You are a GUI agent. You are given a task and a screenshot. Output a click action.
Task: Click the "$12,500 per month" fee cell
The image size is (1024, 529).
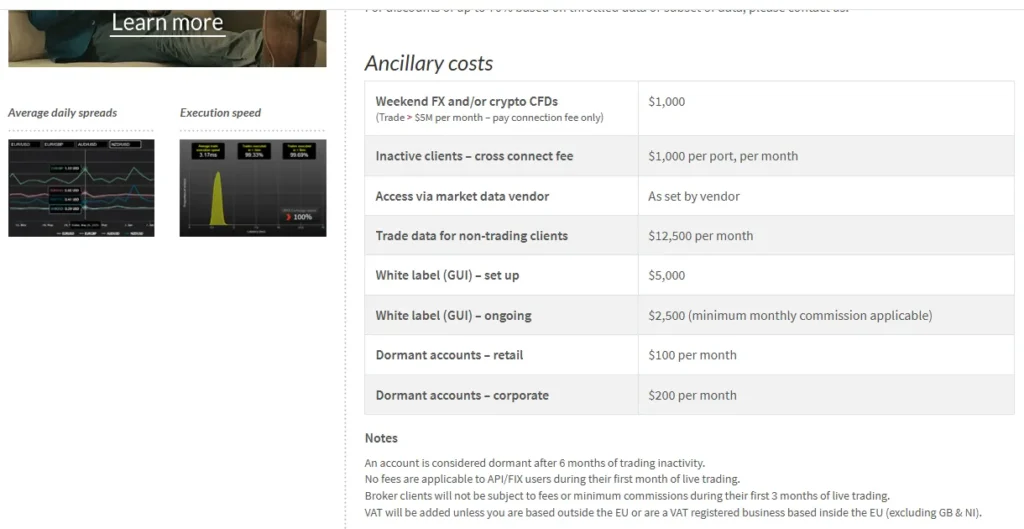700,236
